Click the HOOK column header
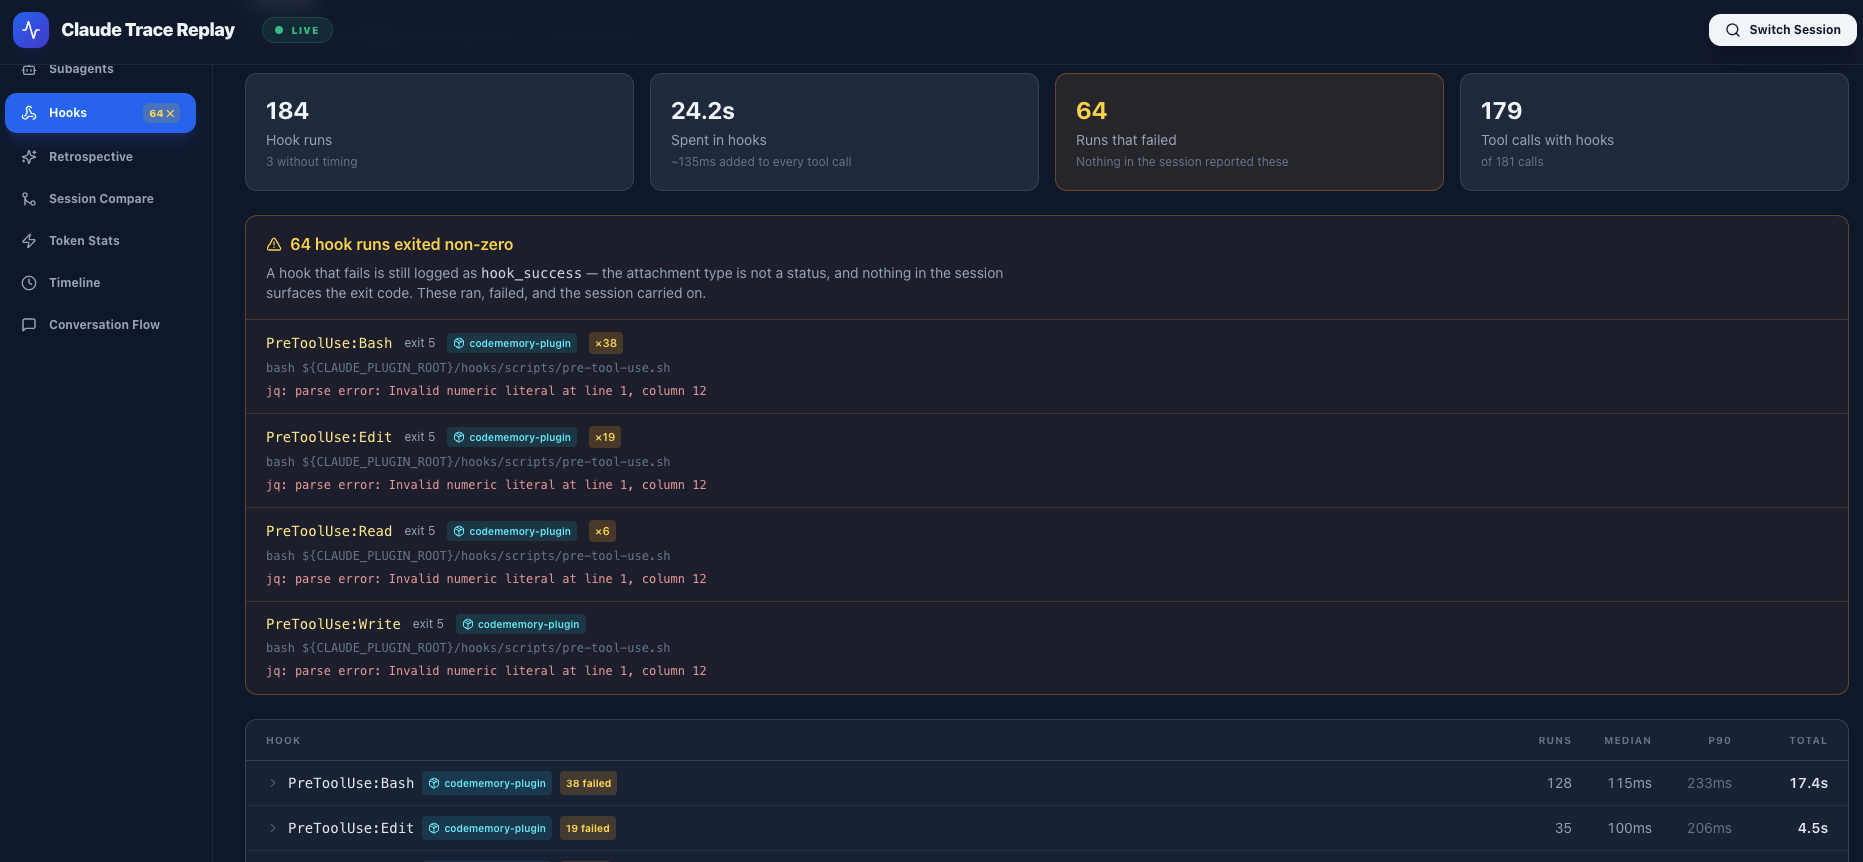 point(283,741)
